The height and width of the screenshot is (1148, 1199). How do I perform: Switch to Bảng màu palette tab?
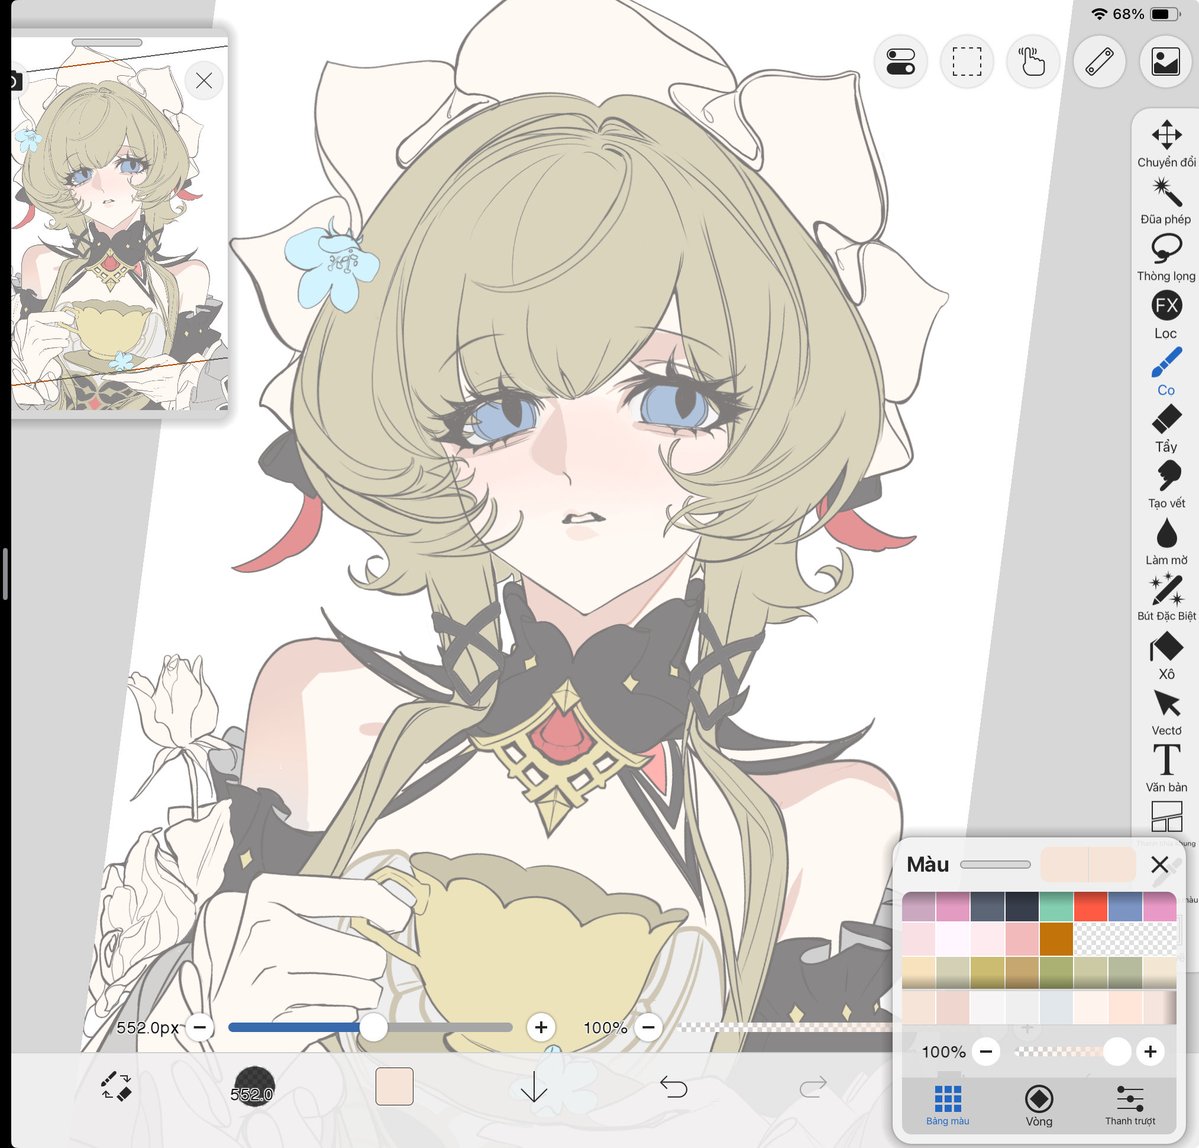coord(947,1105)
